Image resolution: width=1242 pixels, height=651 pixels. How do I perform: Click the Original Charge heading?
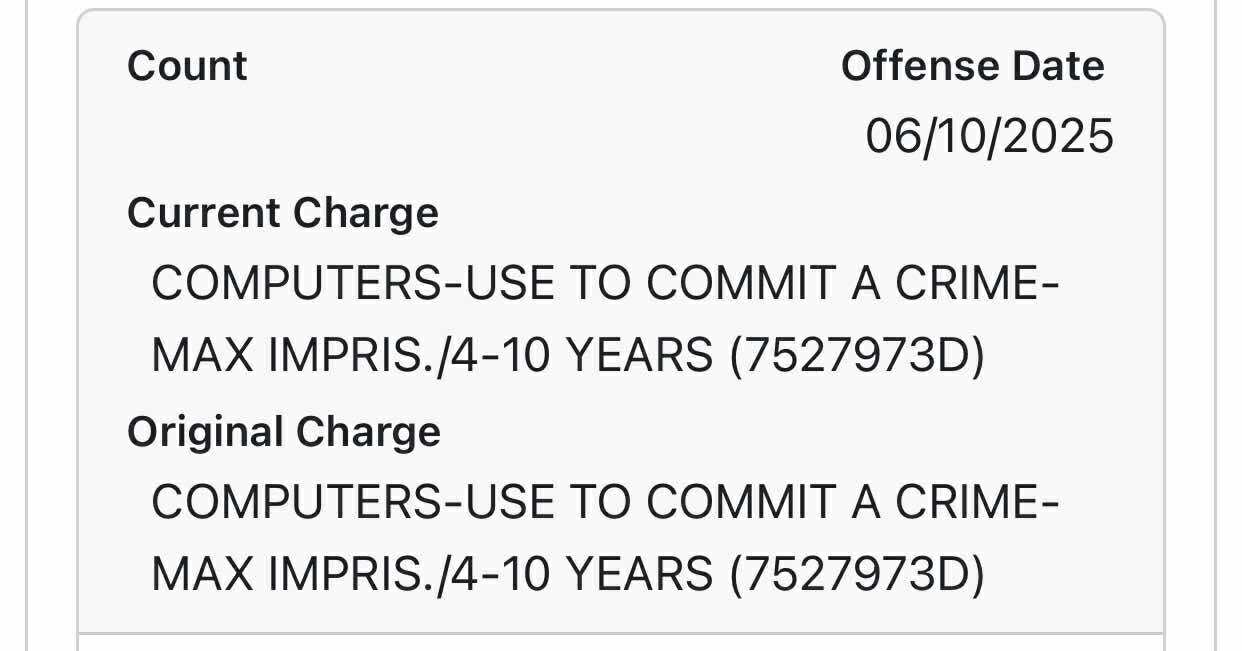pyautogui.click(x=284, y=431)
